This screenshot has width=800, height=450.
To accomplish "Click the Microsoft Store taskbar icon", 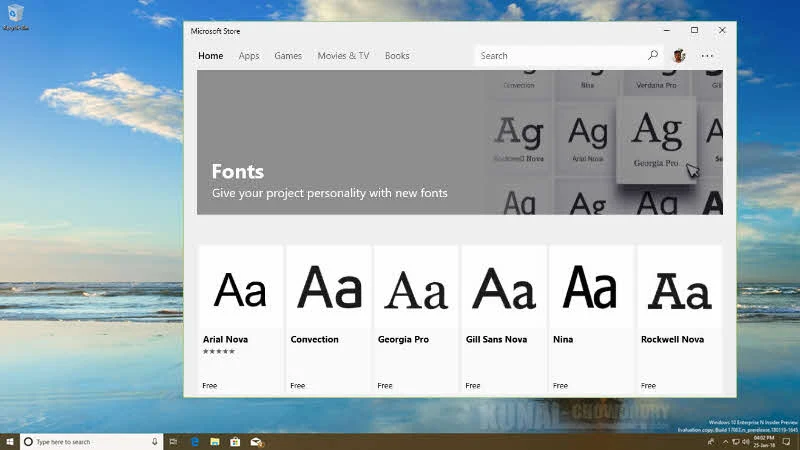I will tap(235, 442).
